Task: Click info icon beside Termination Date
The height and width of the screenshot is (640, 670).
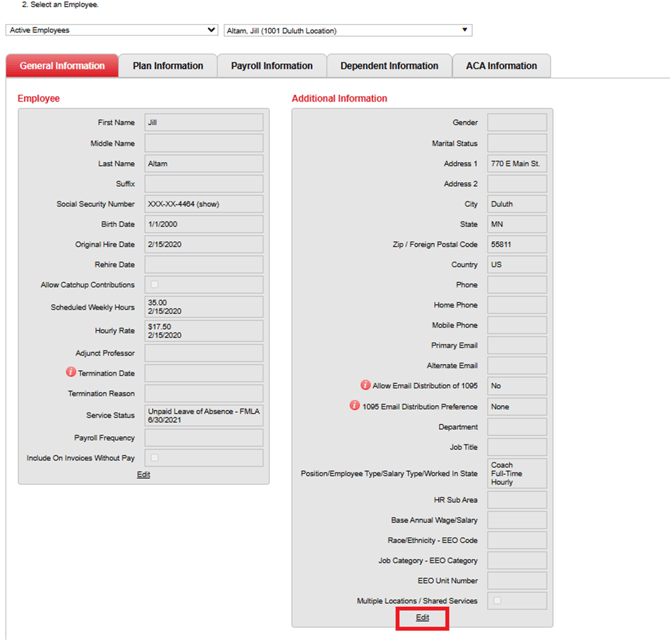Action: tap(71, 372)
